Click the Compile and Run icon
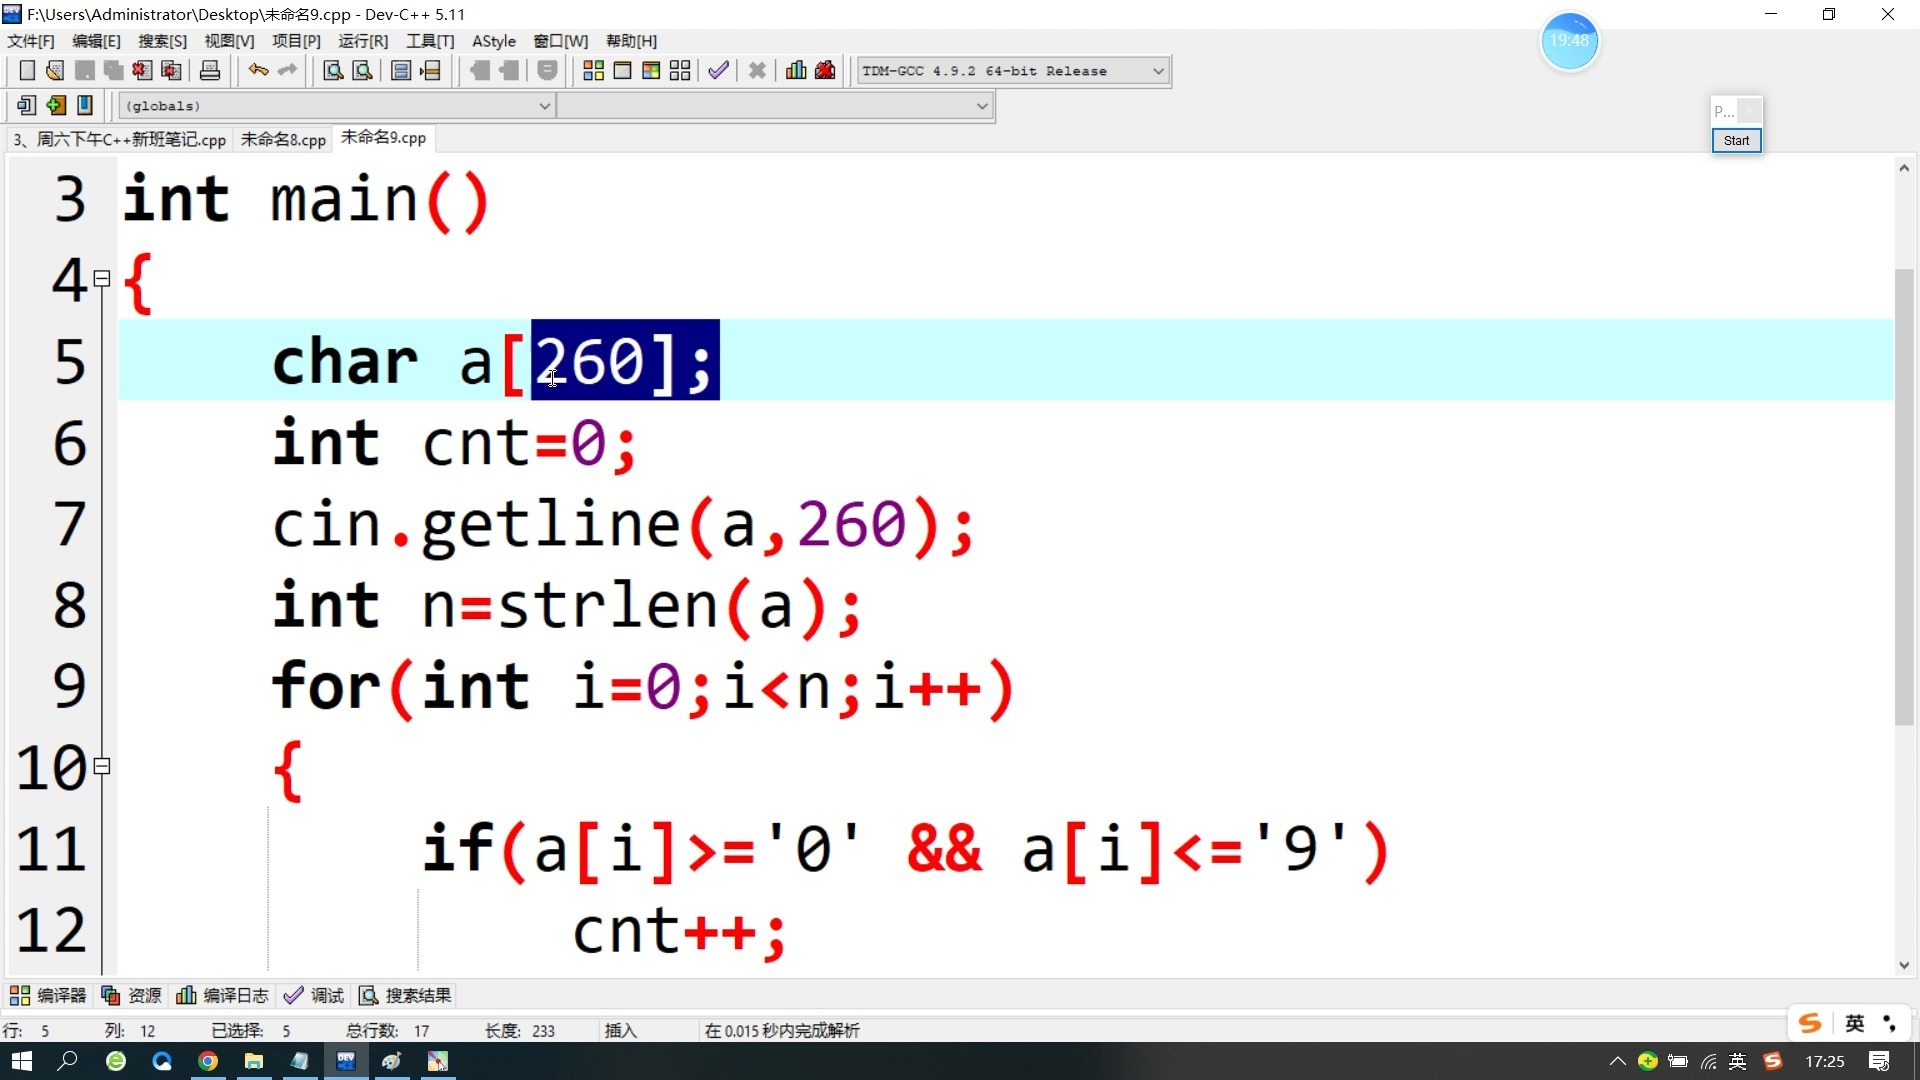Viewport: 1920px width, 1080px height. [651, 71]
